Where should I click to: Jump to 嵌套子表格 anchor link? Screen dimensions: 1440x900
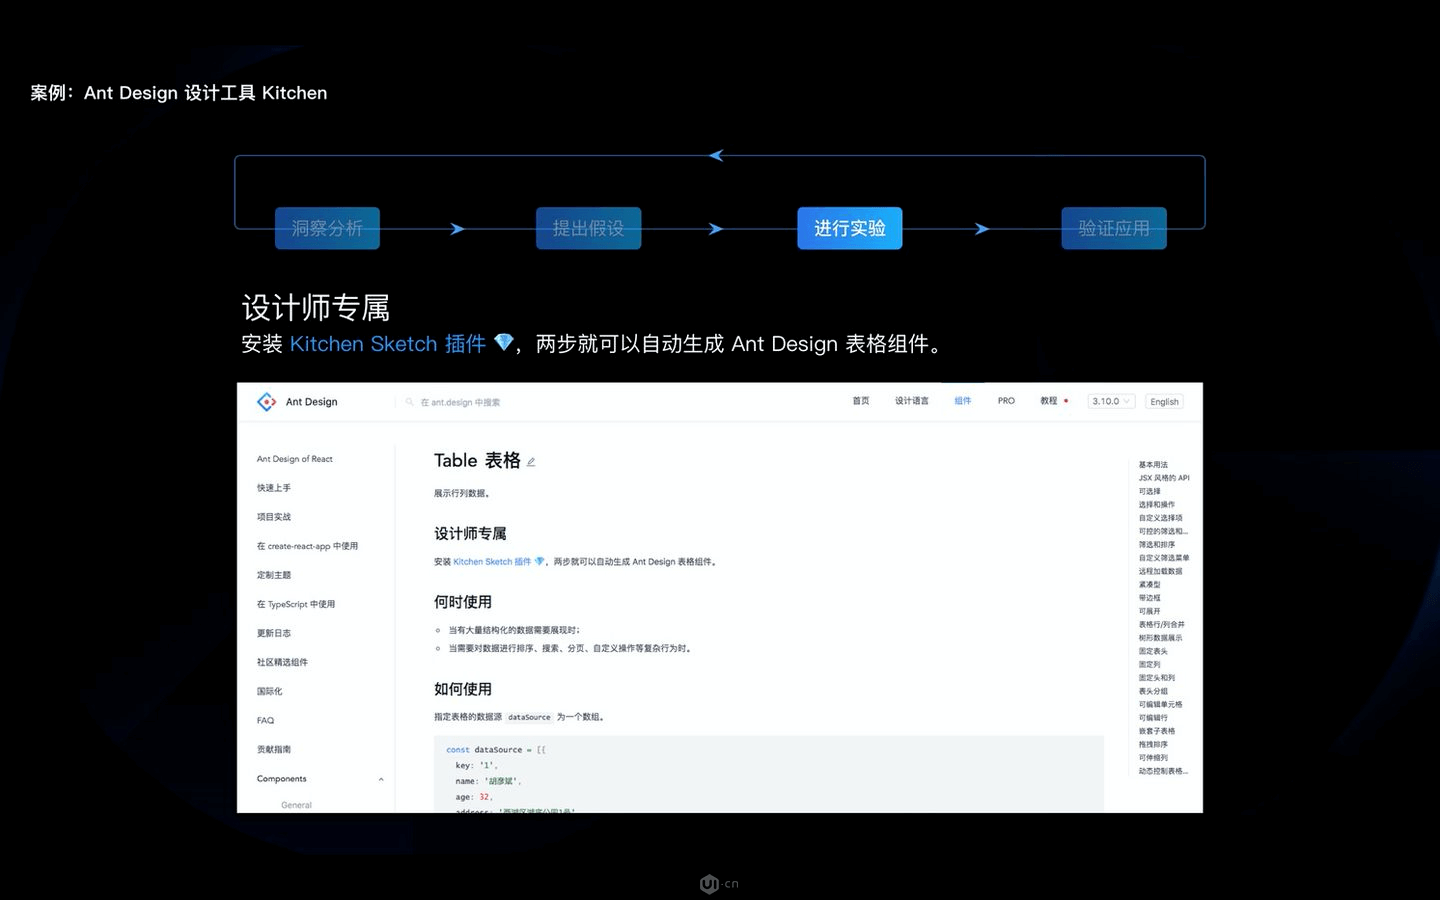pyautogui.click(x=1157, y=731)
